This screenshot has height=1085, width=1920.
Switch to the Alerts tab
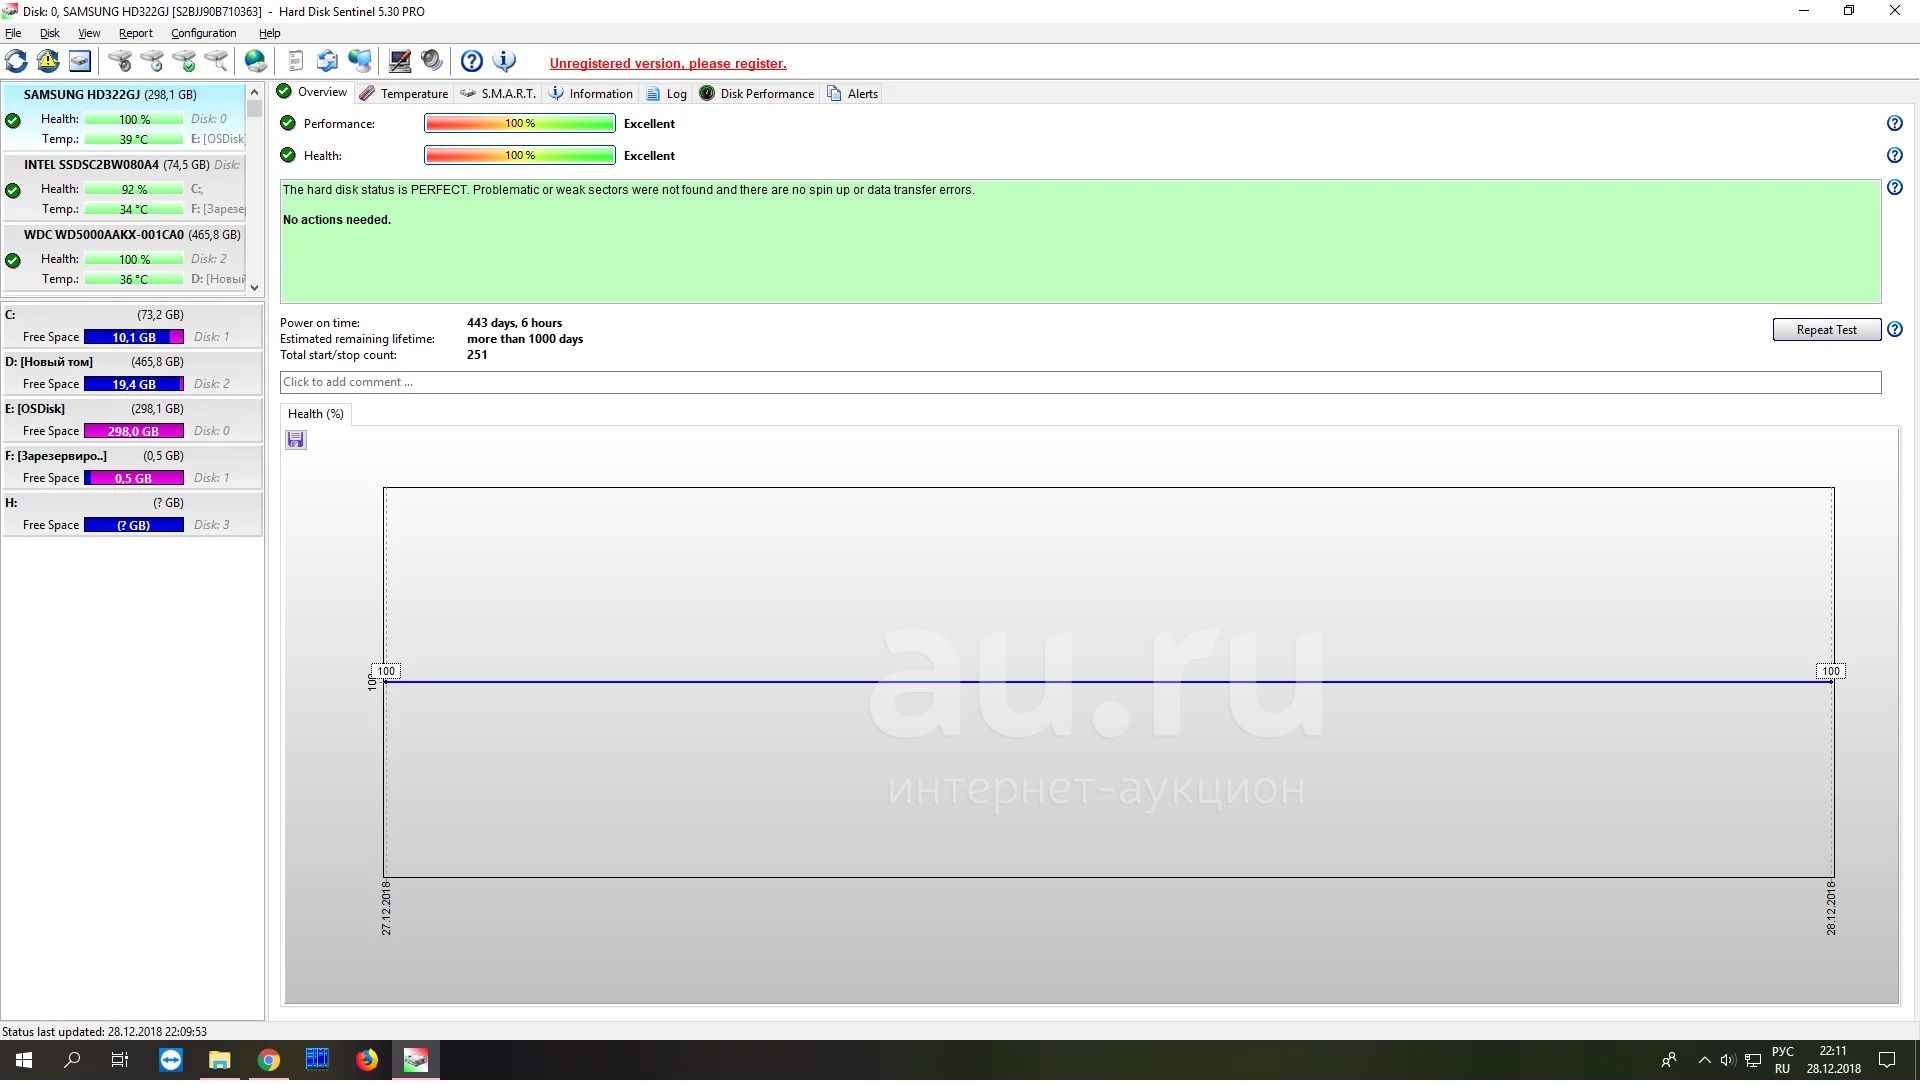tap(852, 94)
